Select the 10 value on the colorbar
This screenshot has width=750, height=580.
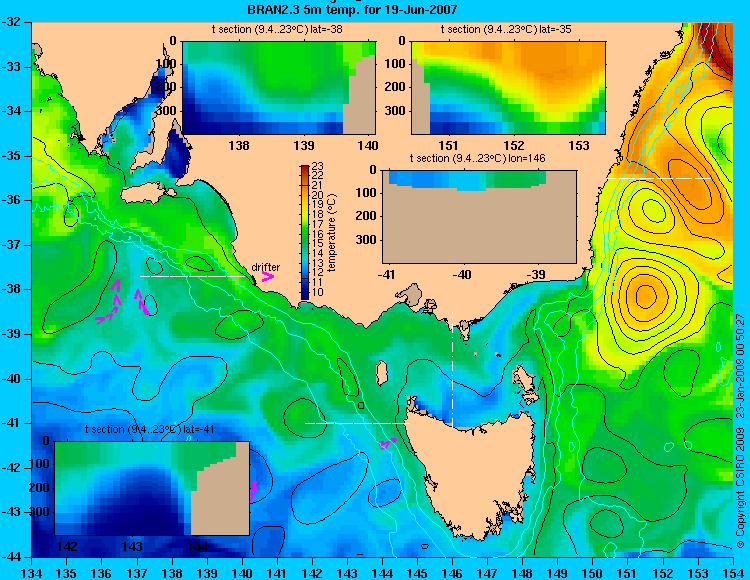(x=318, y=293)
